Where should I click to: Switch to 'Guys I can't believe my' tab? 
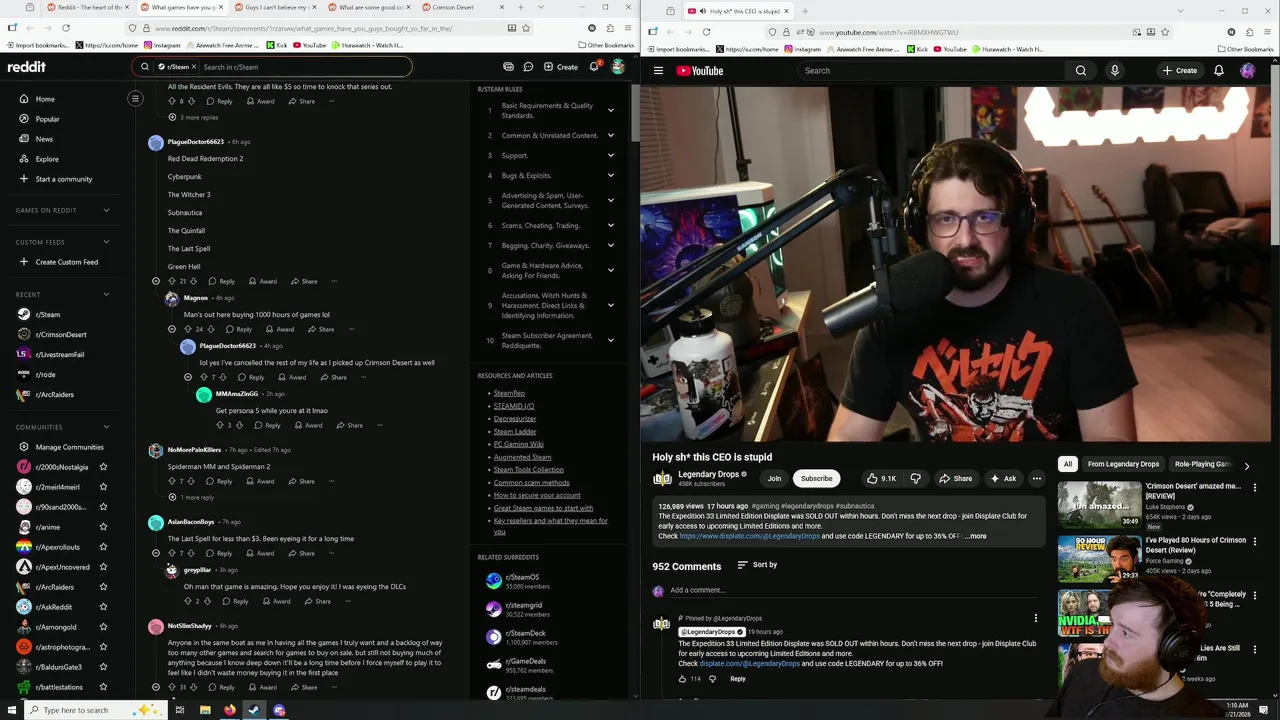click(x=274, y=7)
